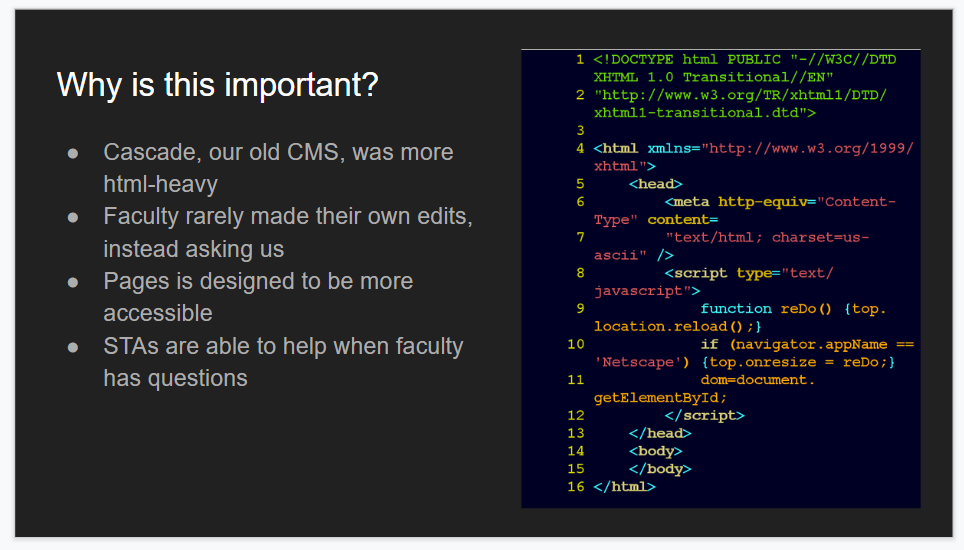The height and width of the screenshot is (550, 964).
Task: Select the opening head tag on line 5
Action: pyautogui.click(x=655, y=184)
